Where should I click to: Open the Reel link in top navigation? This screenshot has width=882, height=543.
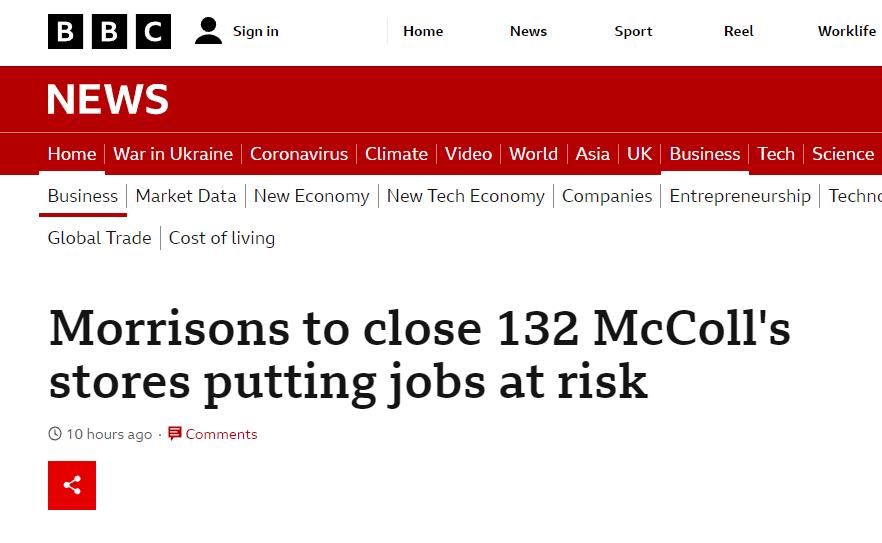tap(739, 31)
